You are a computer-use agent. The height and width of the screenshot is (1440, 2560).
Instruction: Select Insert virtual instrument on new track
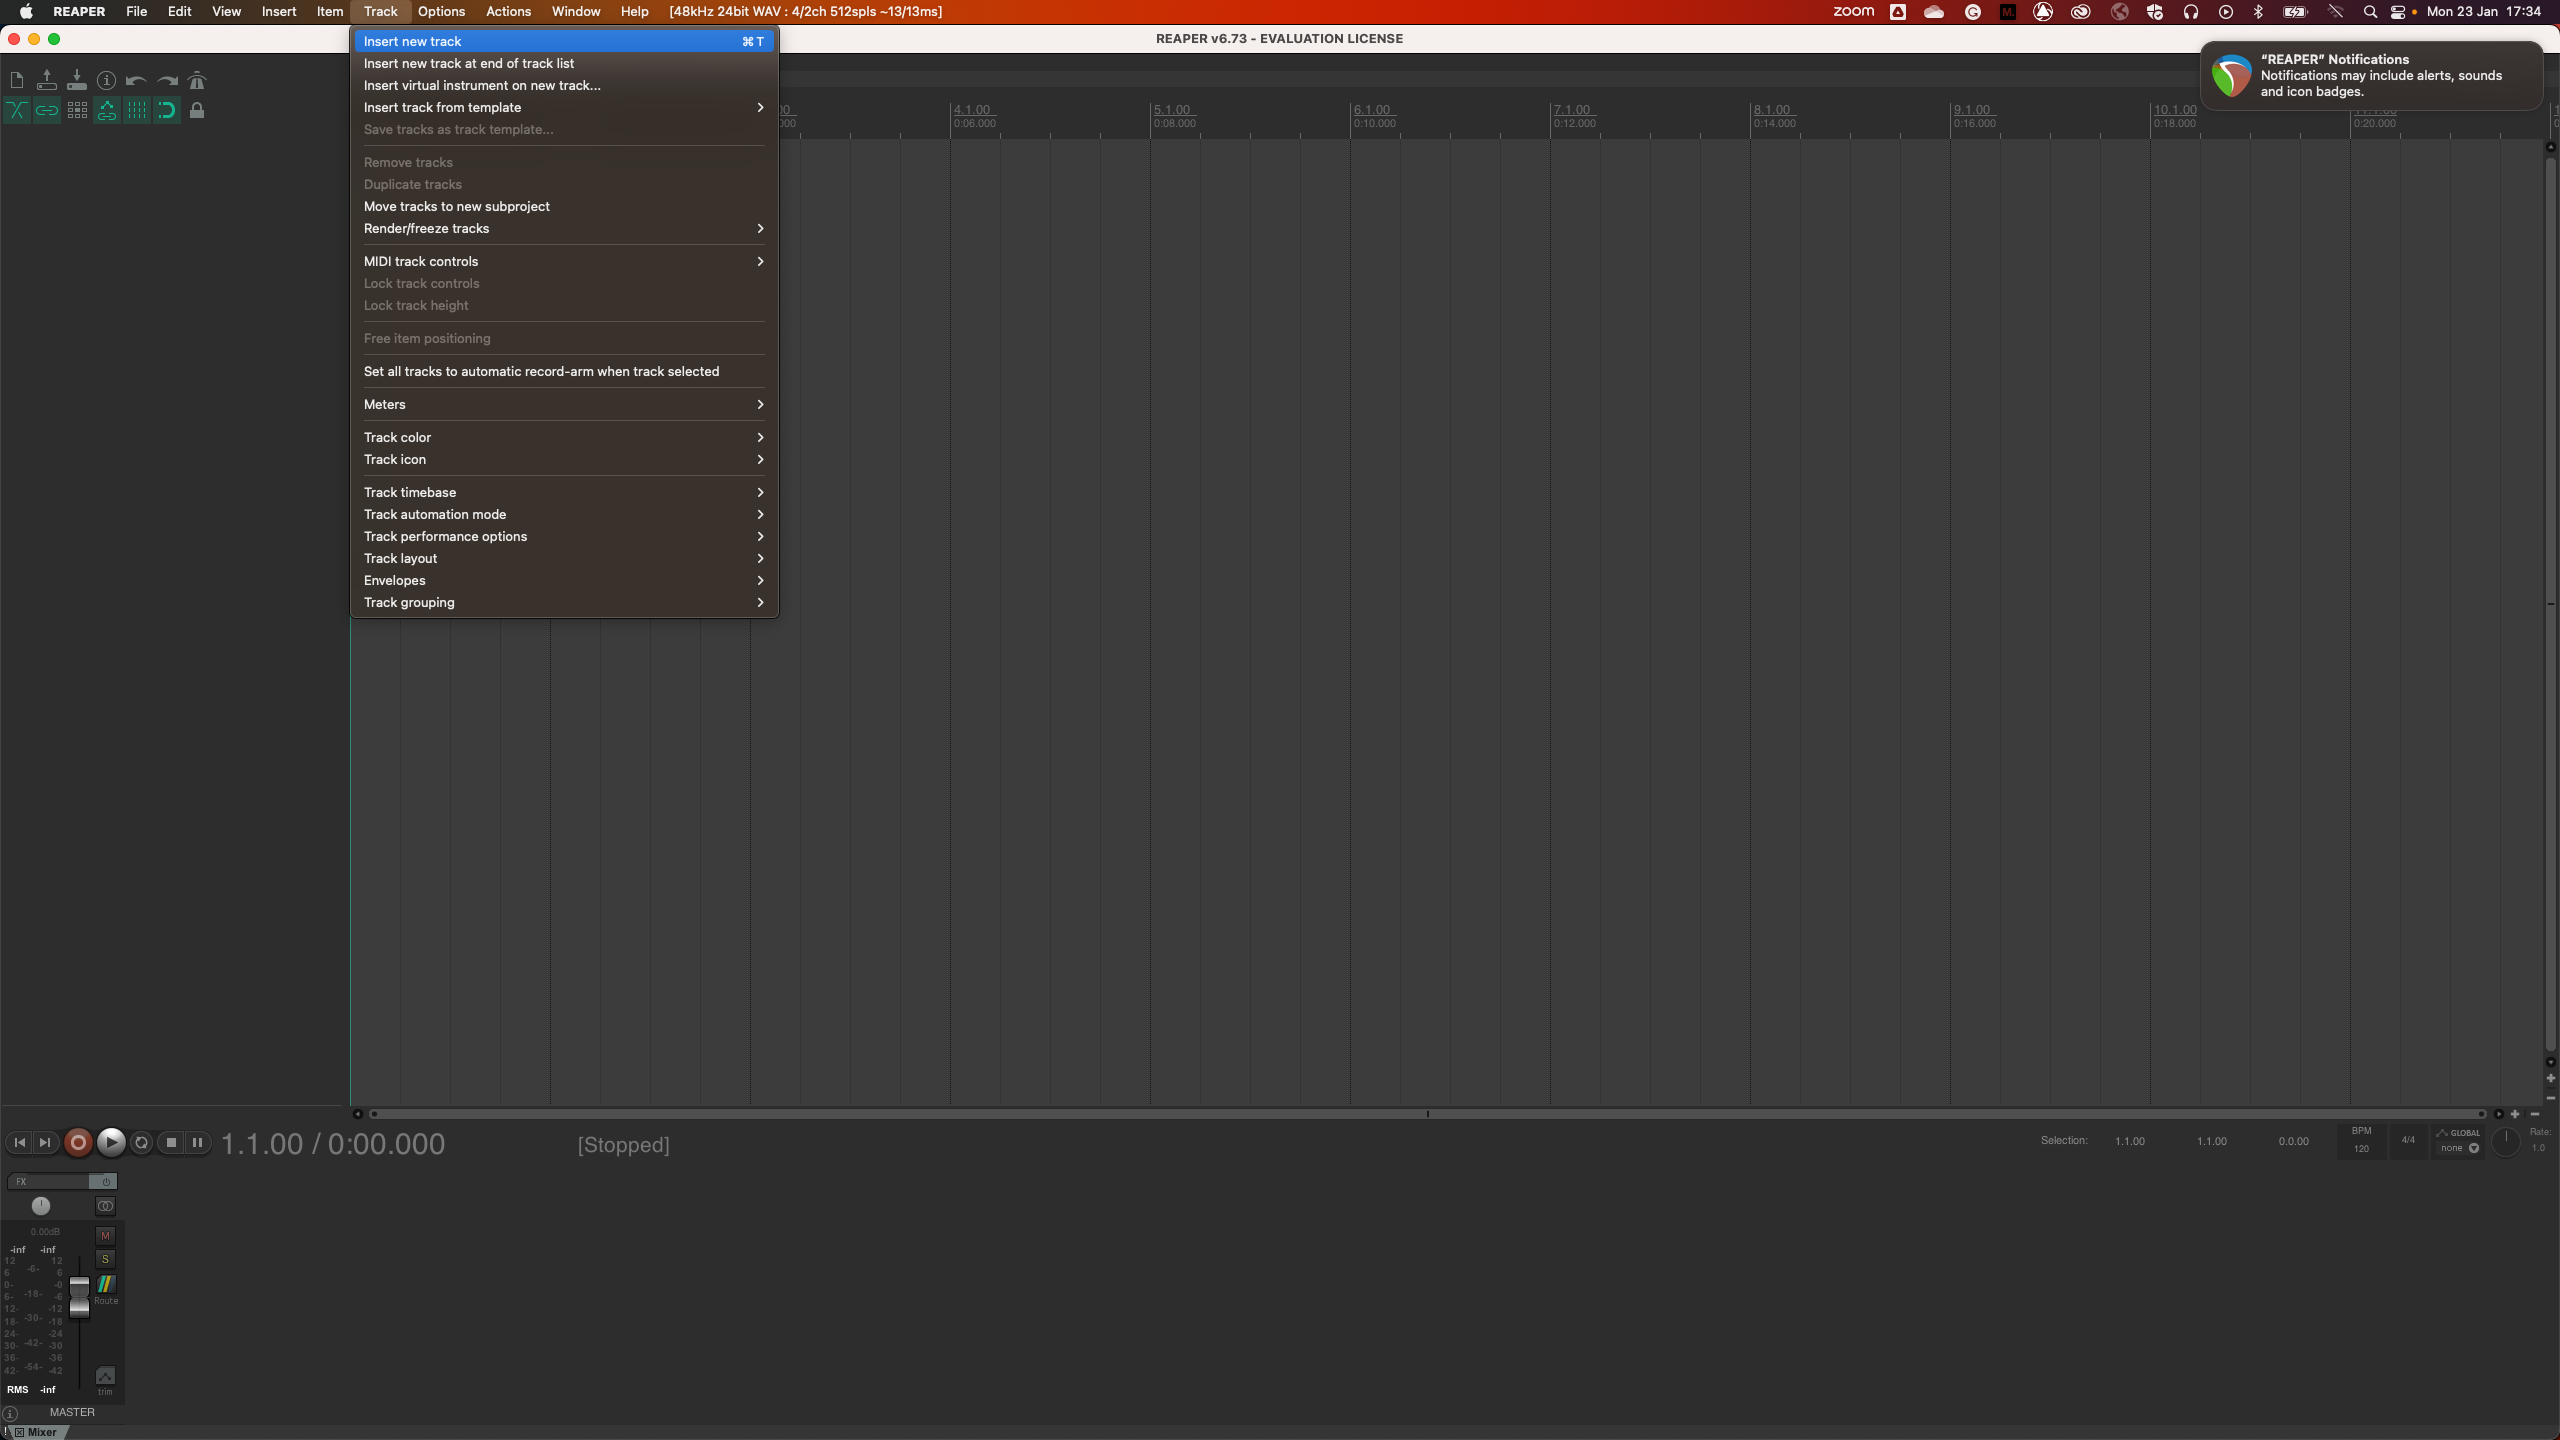tap(482, 85)
